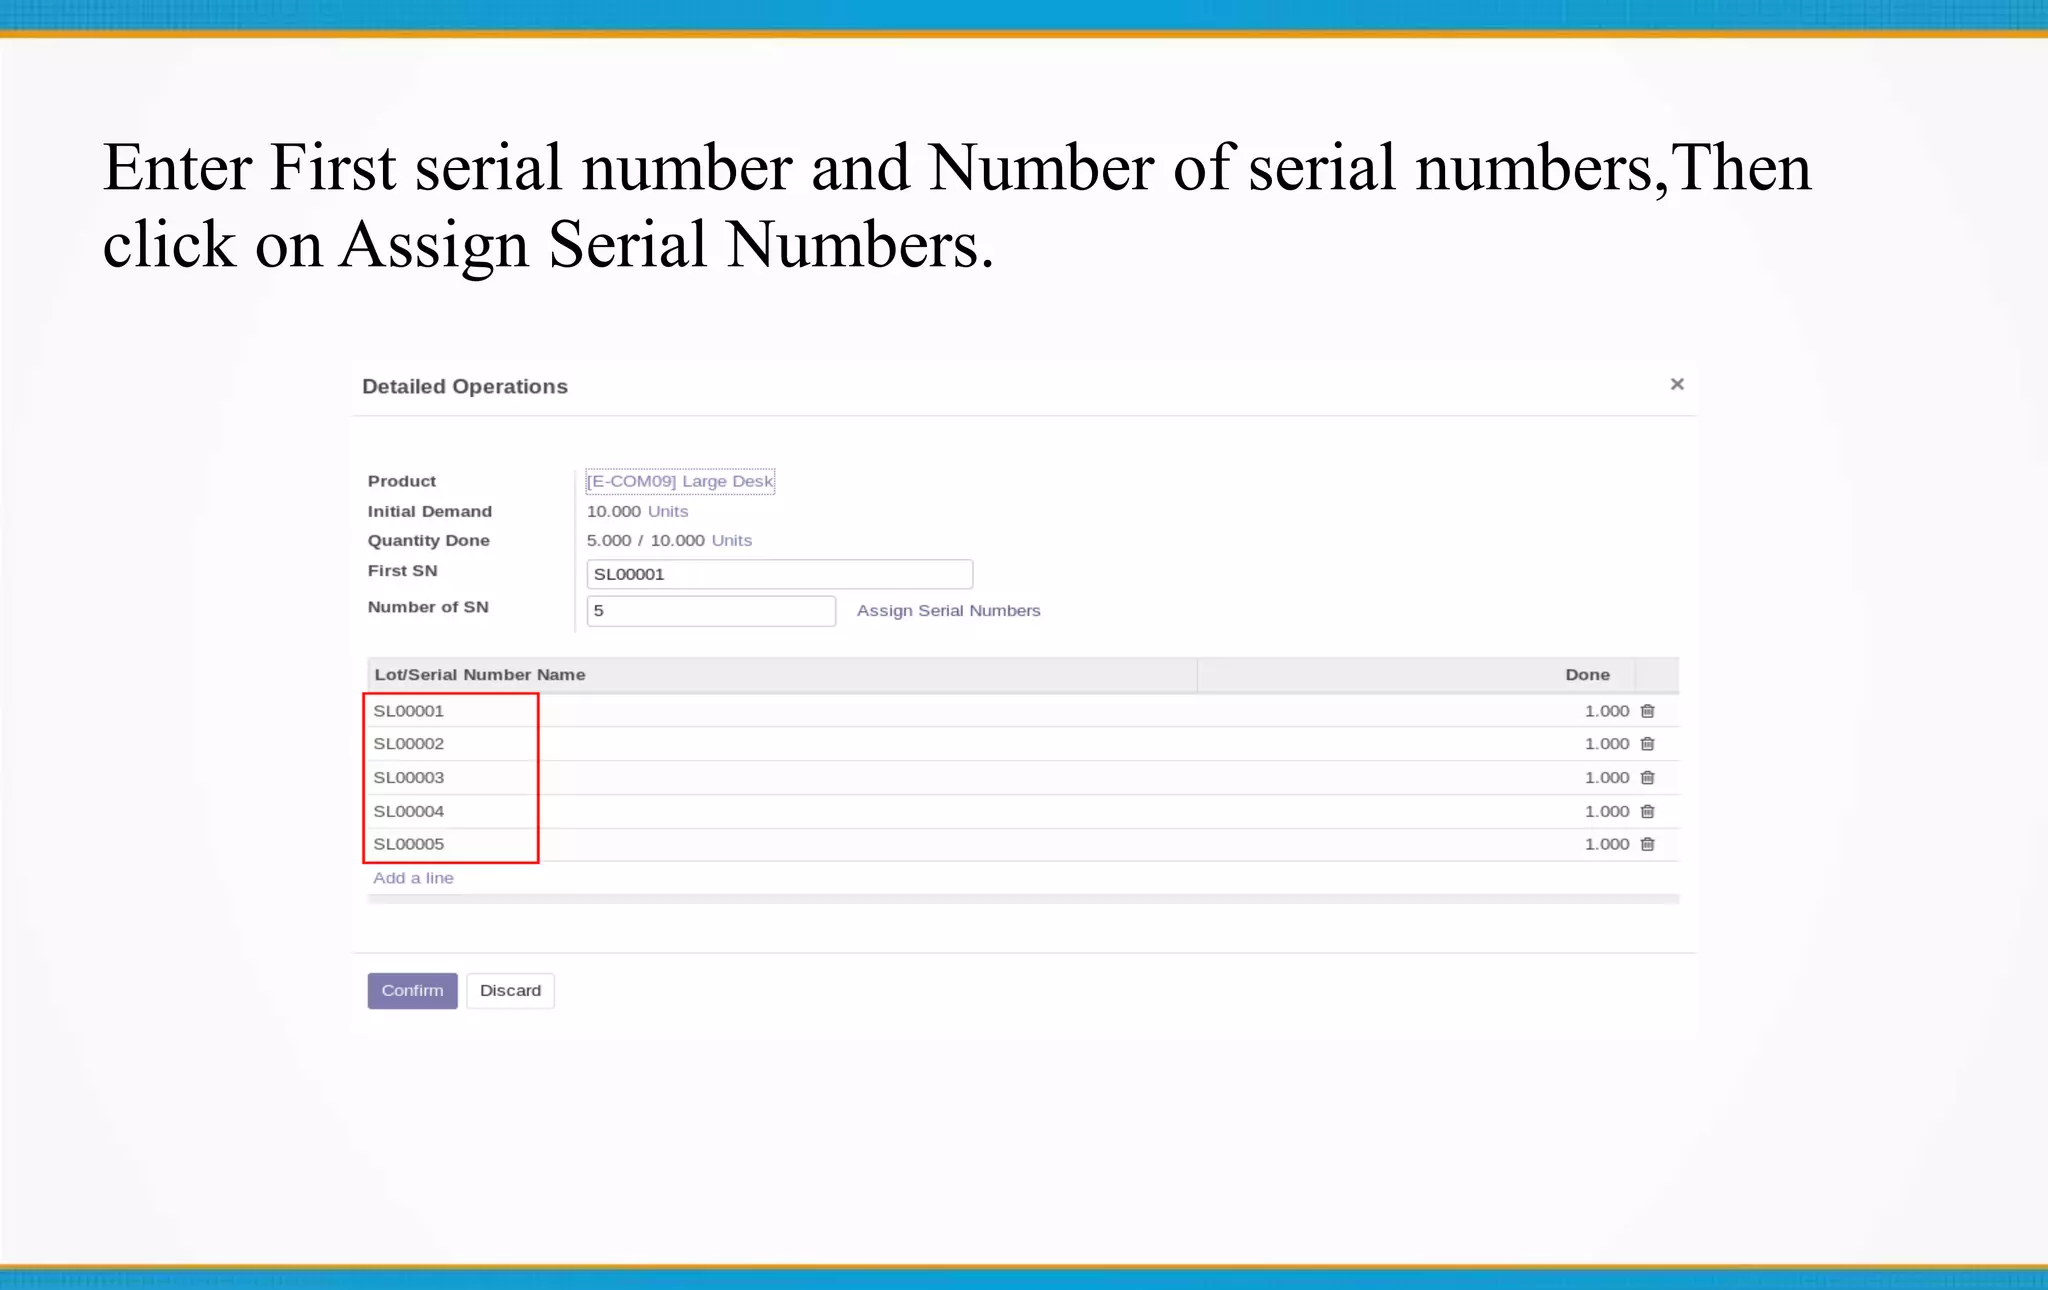Viewport: 2048px width, 1290px height.
Task: Edit Done quantity for SL00001
Action: click(x=1606, y=711)
